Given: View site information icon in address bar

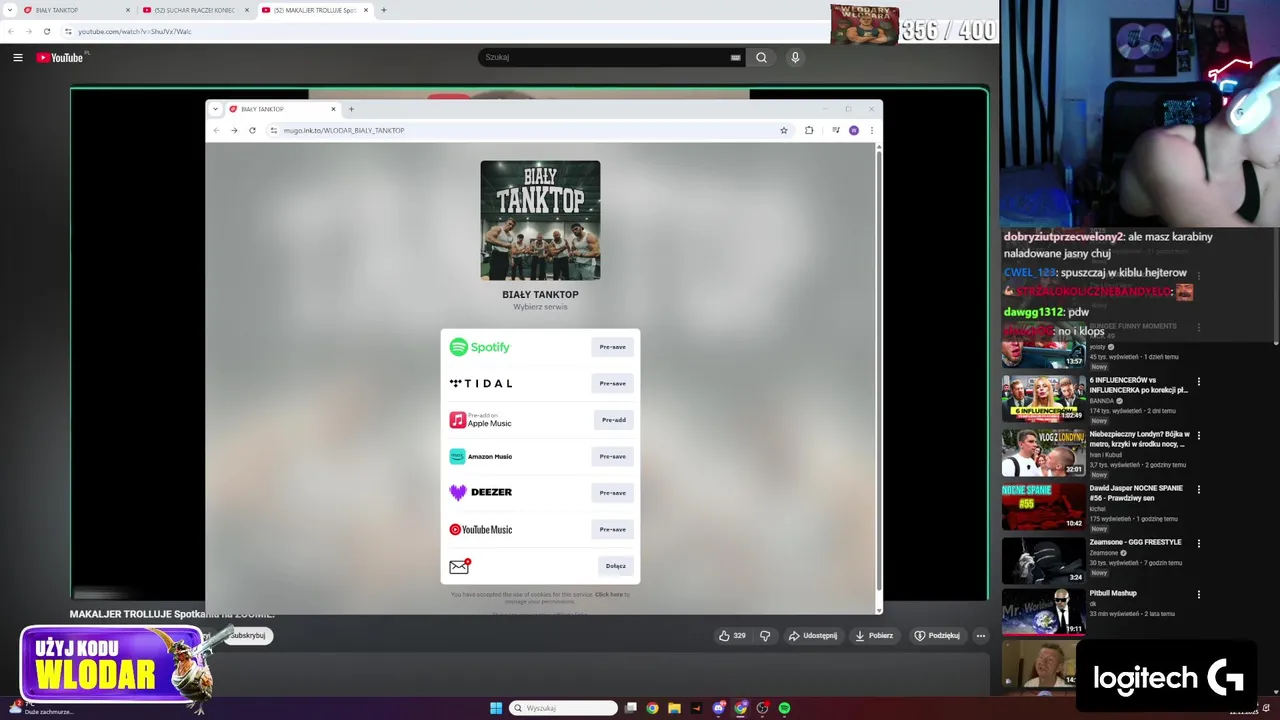Looking at the screenshot, I should coord(68,31).
